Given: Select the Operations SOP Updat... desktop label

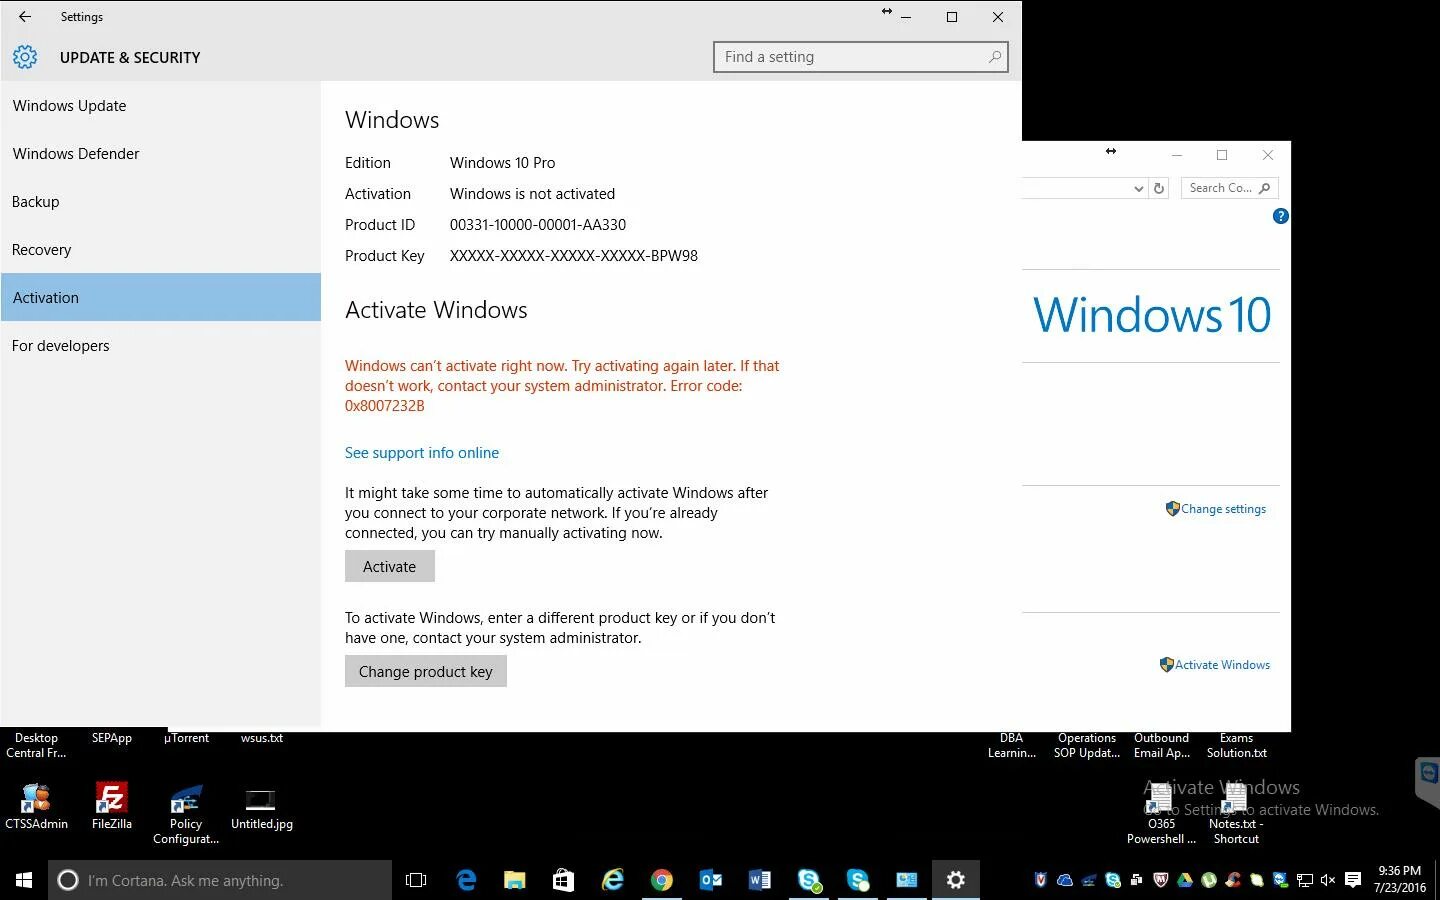Looking at the screenshot, I should point(1087,746).
